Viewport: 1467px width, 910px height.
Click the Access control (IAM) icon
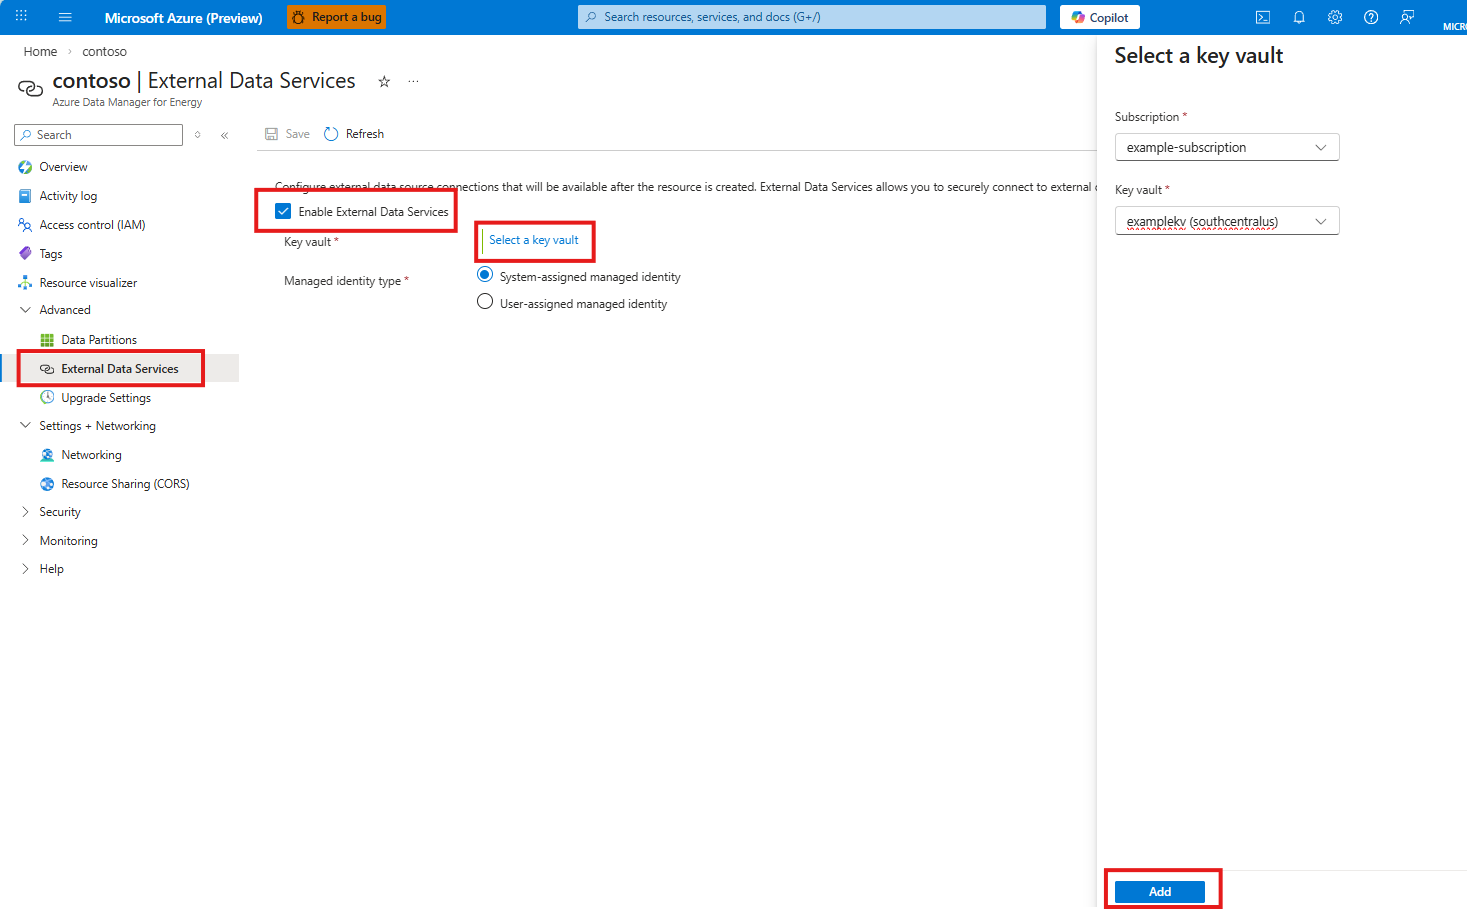(25, 225)
